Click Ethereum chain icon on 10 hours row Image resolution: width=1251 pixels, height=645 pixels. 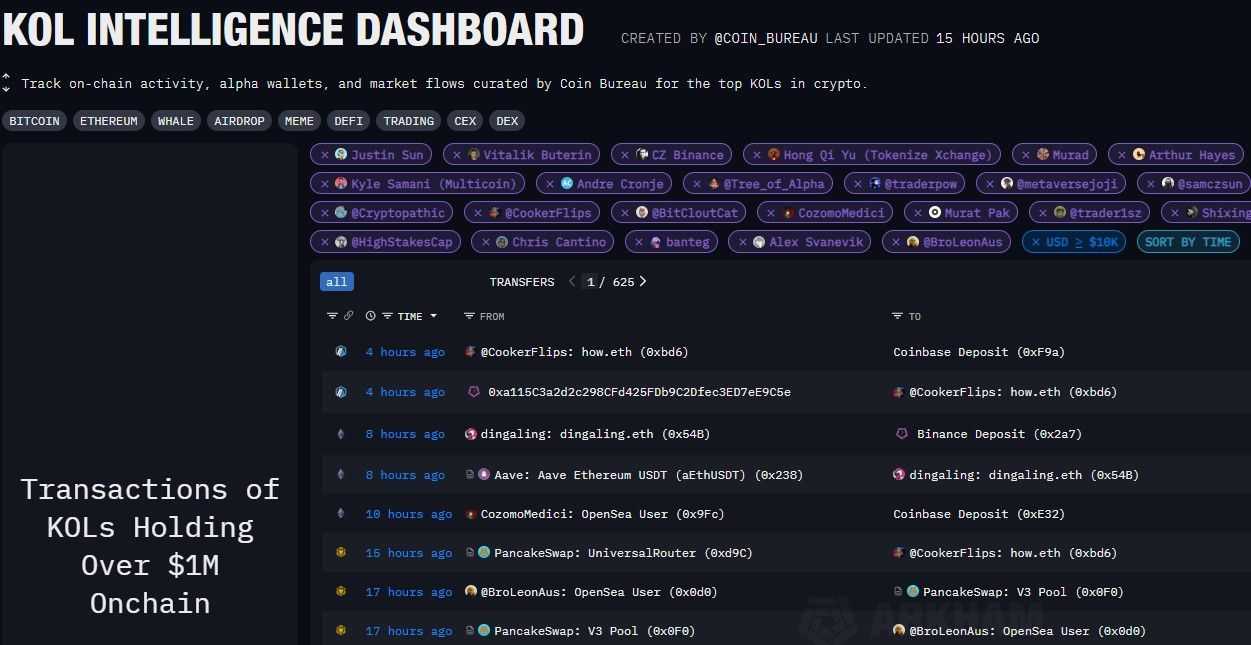[340, 514]
